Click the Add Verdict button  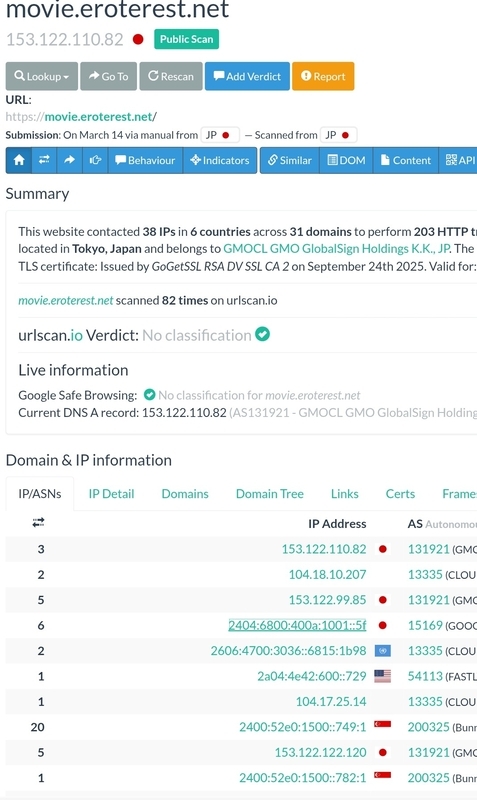coord(247,76)
